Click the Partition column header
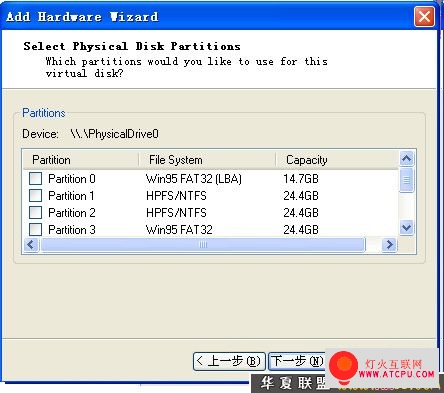The width and height of the screenshot is (444, 393). [x=81, y=160]
